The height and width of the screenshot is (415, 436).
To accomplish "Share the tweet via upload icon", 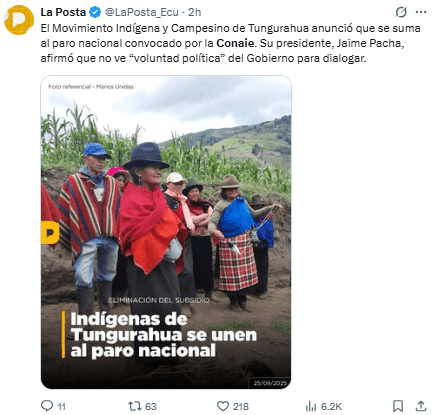I will click(x=421, y=406).
